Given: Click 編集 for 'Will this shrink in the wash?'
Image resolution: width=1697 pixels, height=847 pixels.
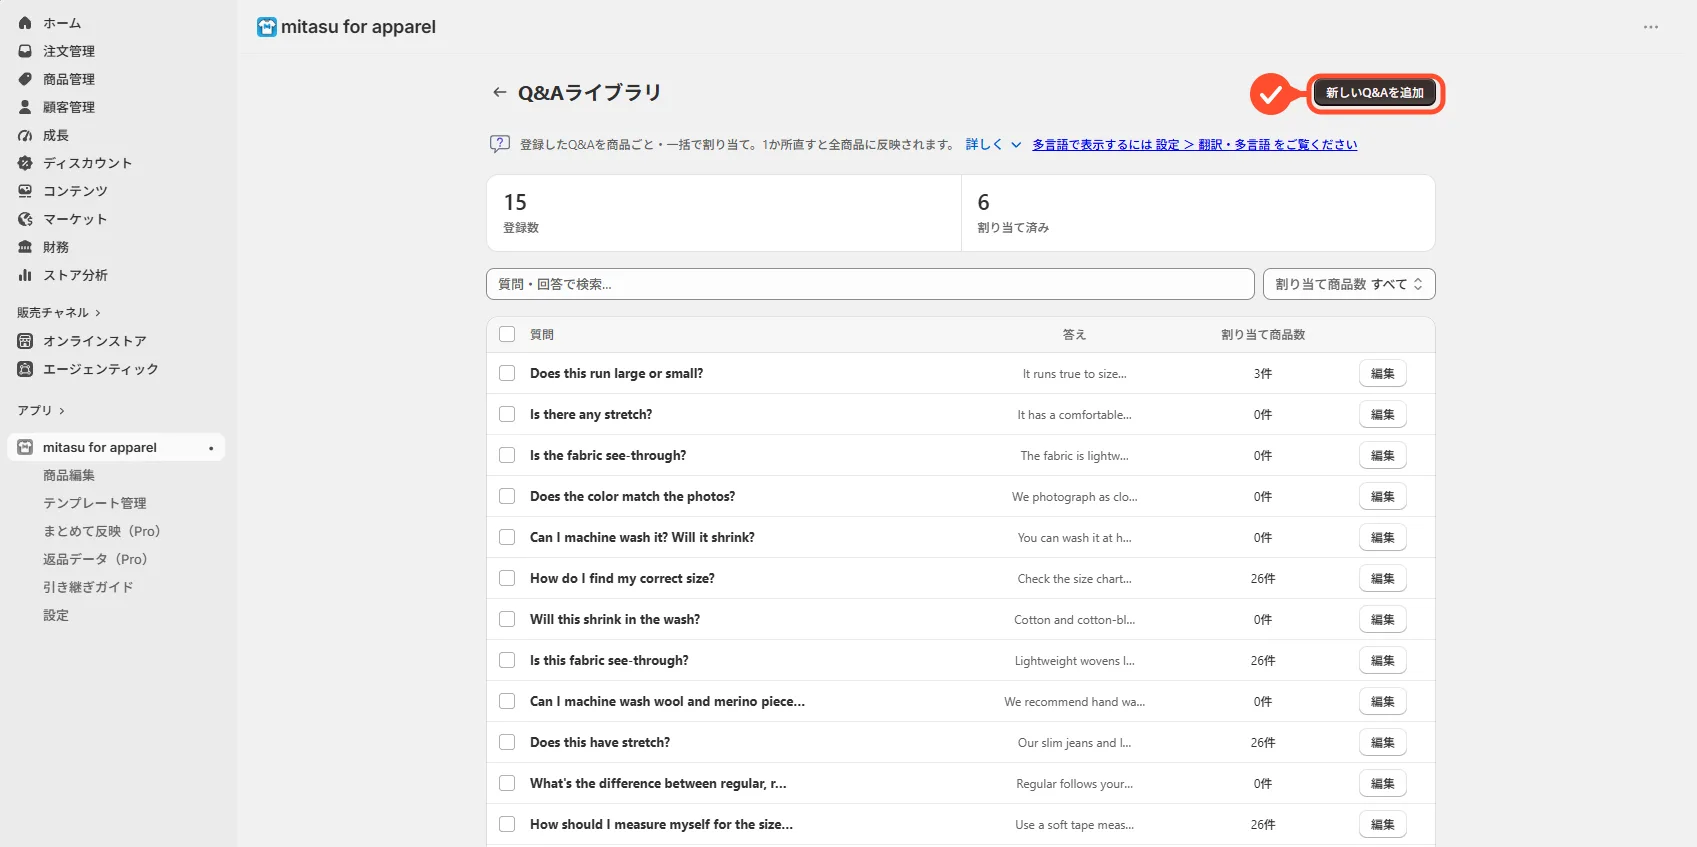Looking at the screenshot, I should pos(1383,619).
